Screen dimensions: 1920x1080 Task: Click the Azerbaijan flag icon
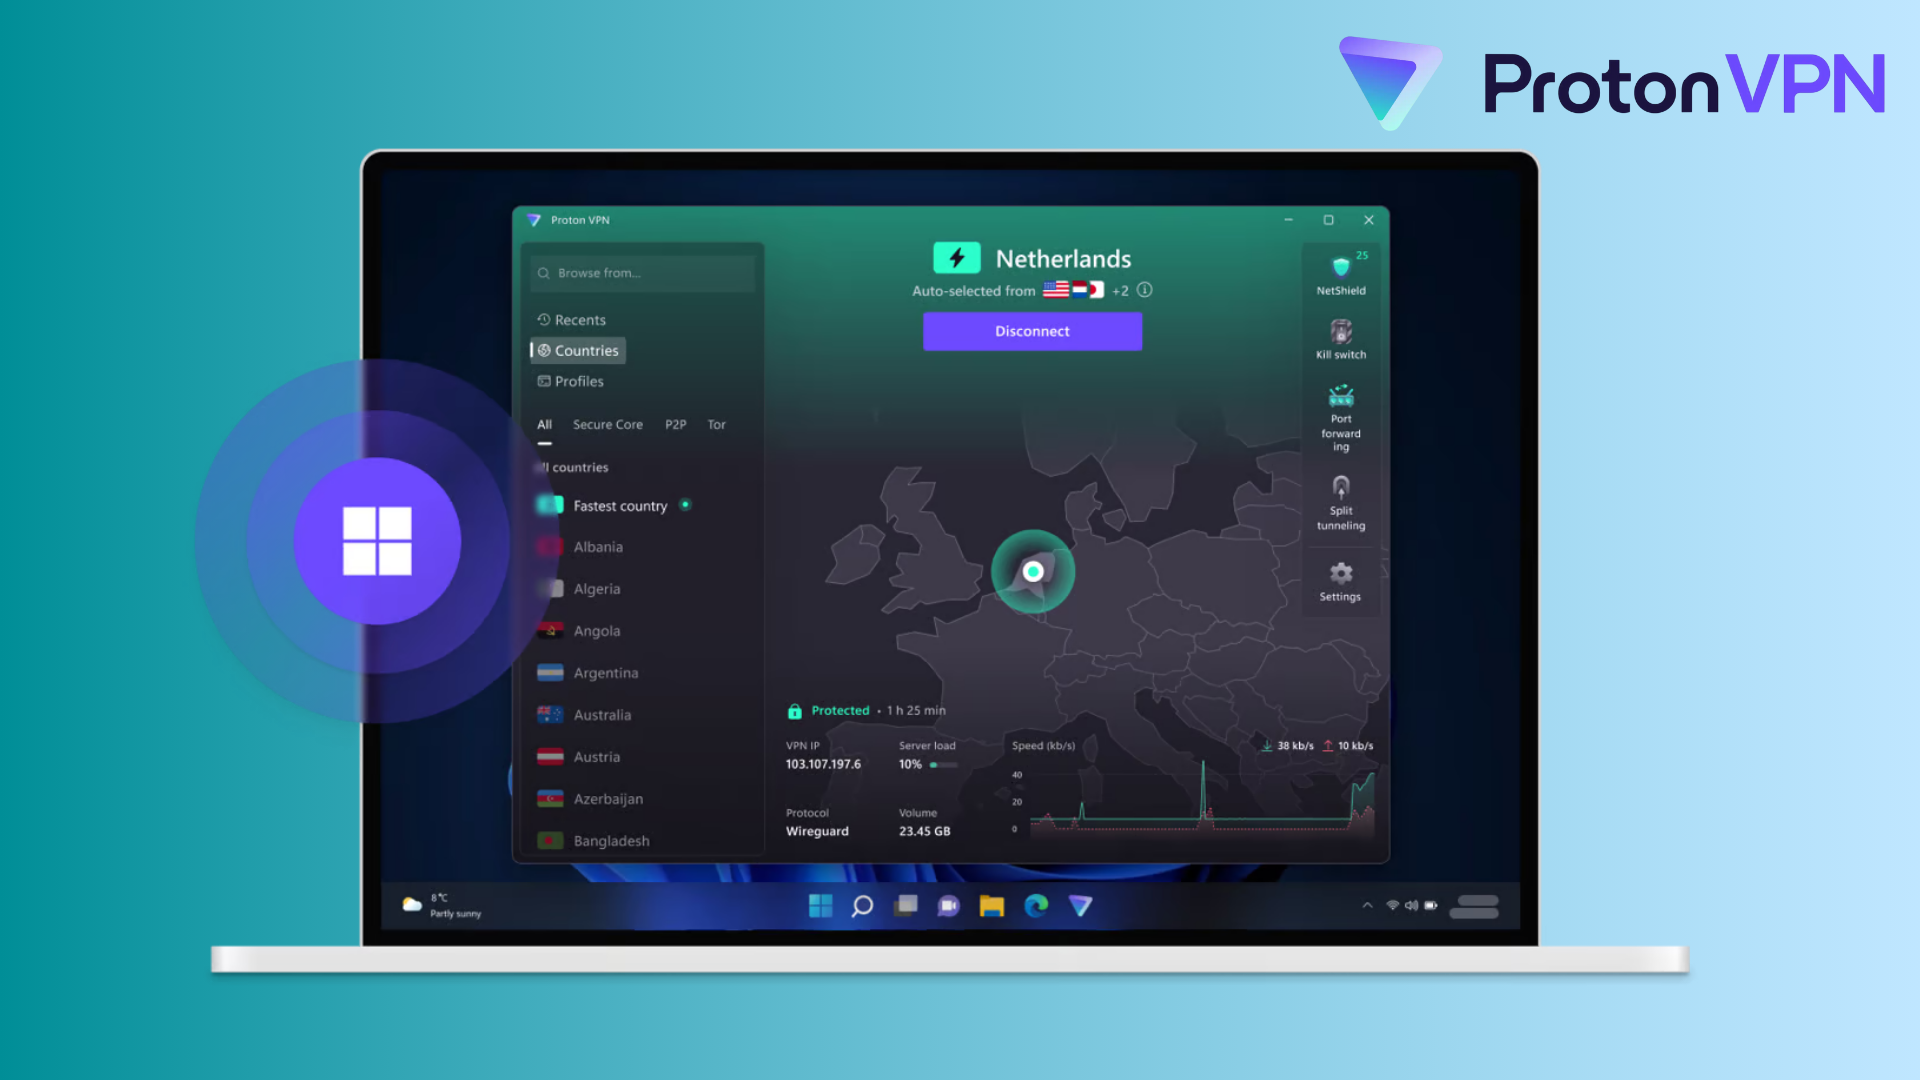click(x=550, y=799)
